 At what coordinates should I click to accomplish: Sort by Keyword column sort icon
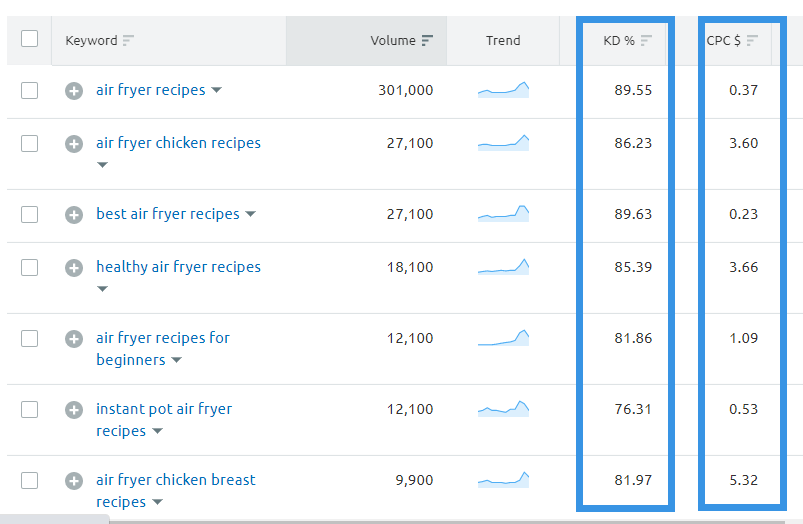point(128,41)
